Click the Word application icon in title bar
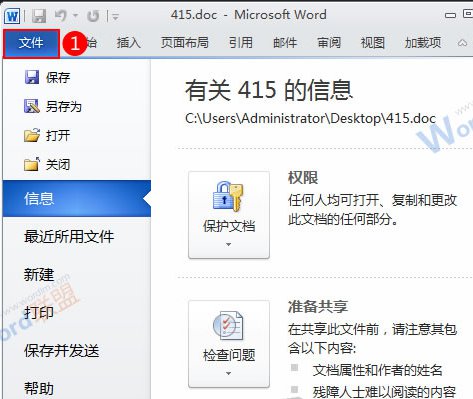Viewport: 473px width, 399px height. coord(12,16)
